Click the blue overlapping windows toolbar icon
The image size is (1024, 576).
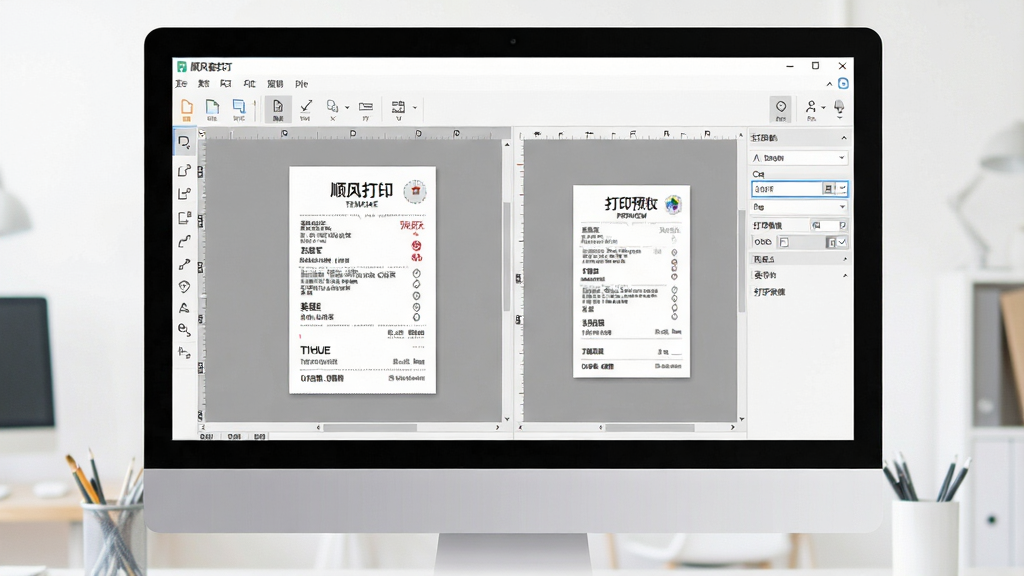[x=239, y=106]
